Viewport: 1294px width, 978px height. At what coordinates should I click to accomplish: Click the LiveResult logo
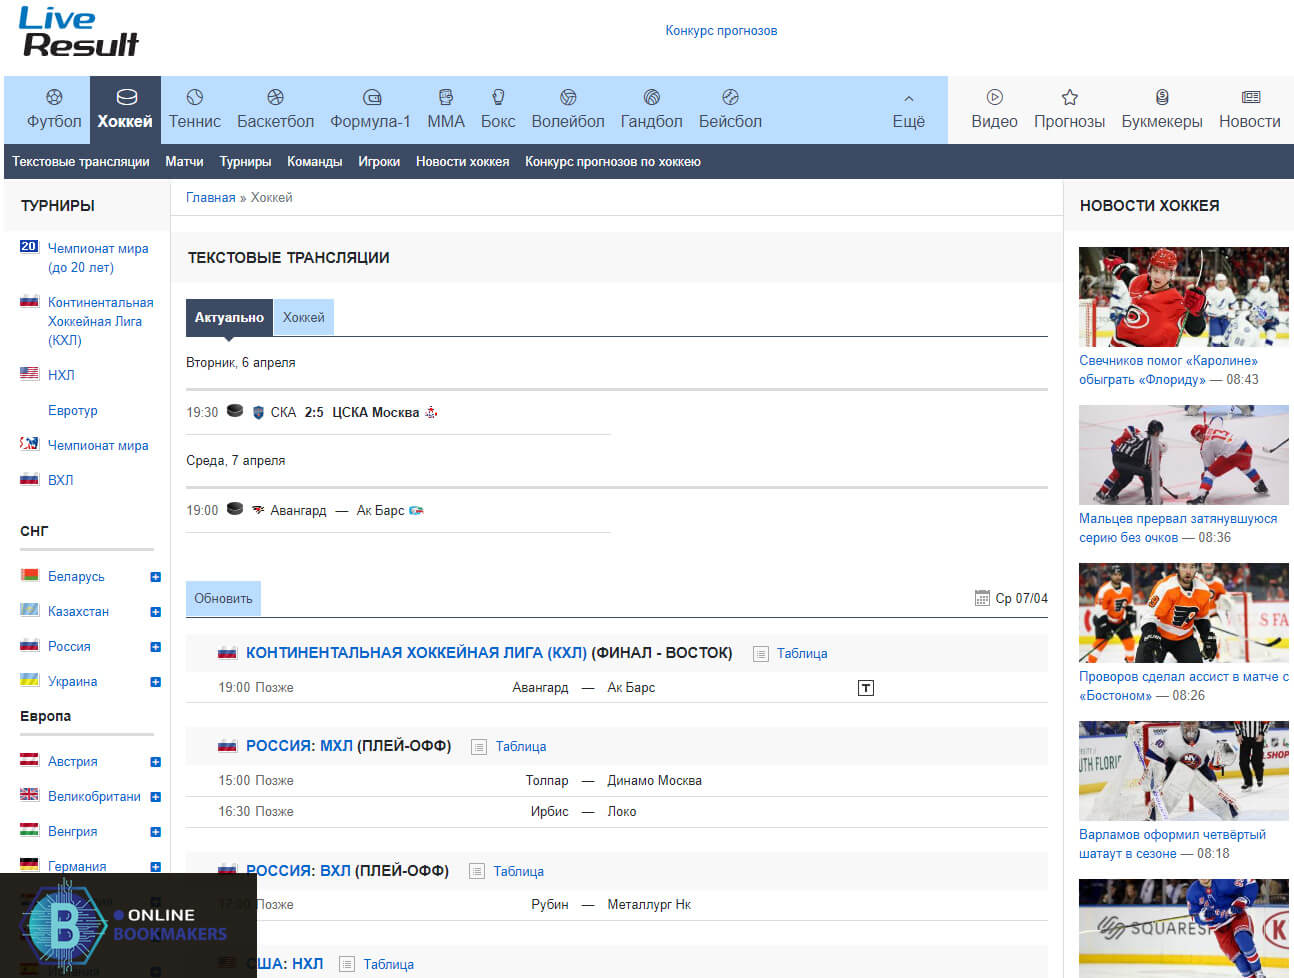79,32
